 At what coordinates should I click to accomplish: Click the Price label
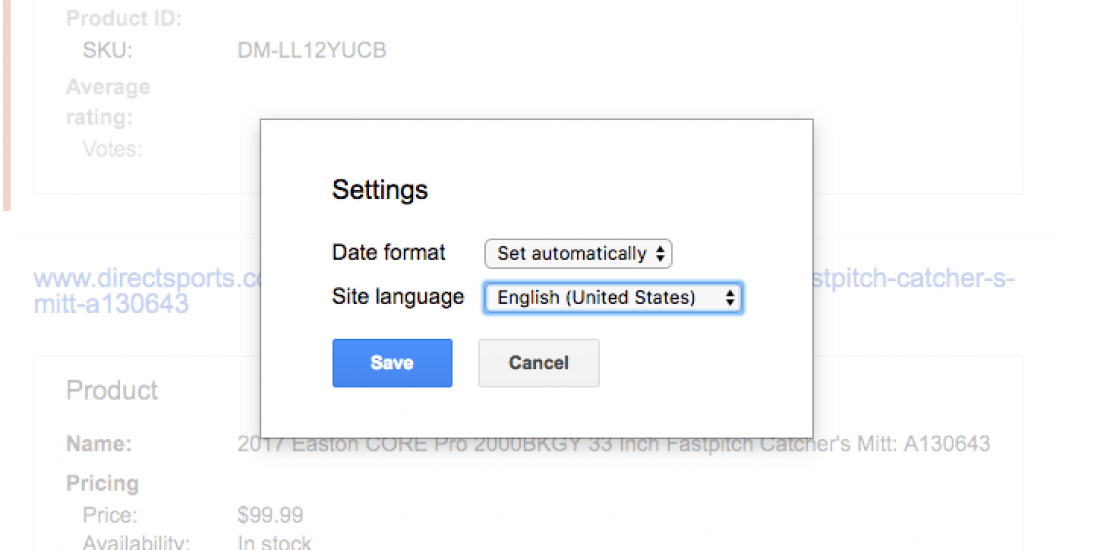point(110,516)
